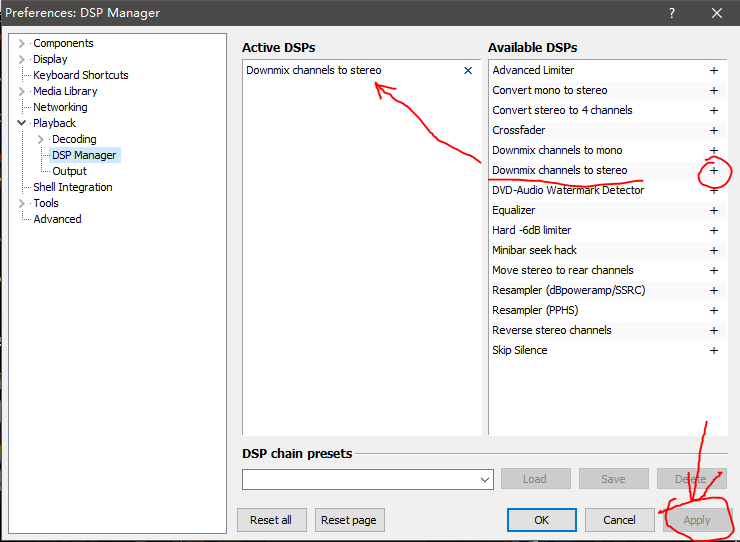
Task: Click plus for Convert mono to stereo
Action: pos(714,91)
